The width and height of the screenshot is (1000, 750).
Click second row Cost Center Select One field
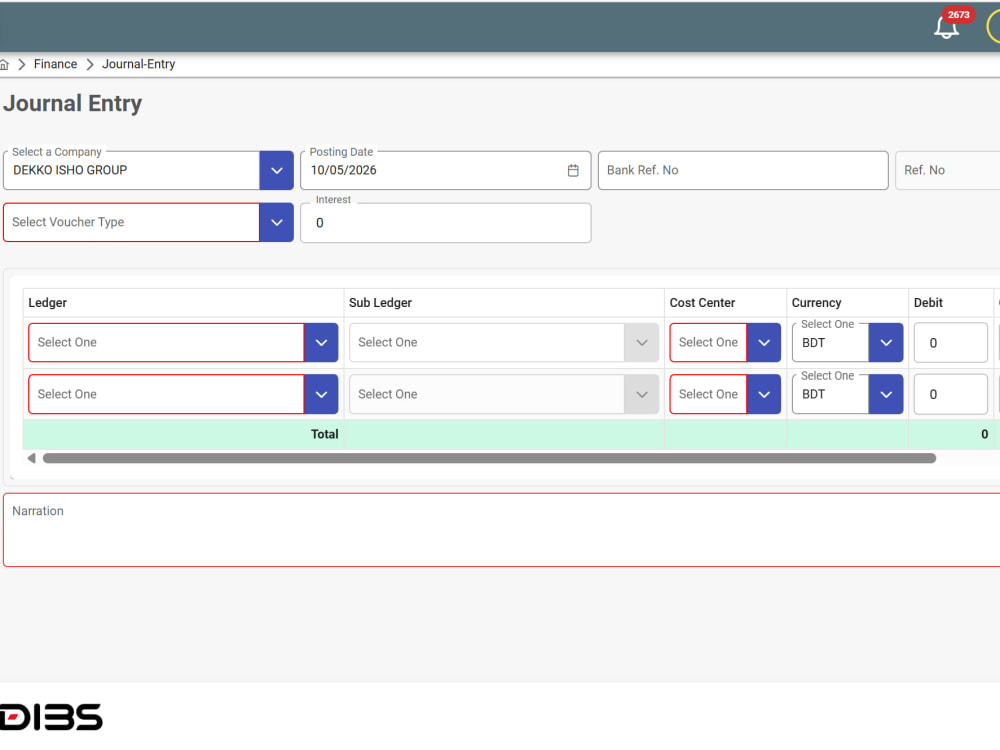tap(709, 394)
